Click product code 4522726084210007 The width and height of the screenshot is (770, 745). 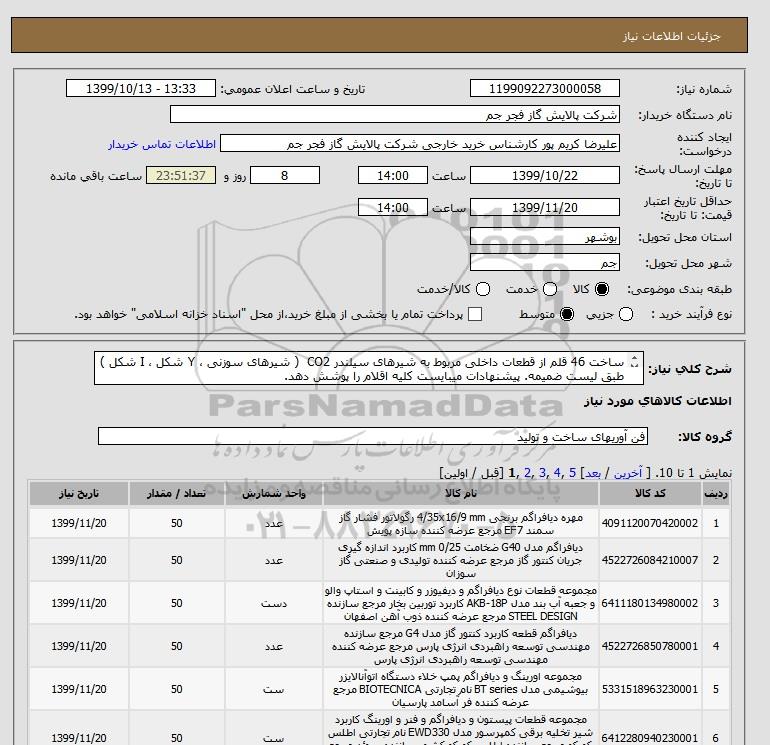(650, 560)
